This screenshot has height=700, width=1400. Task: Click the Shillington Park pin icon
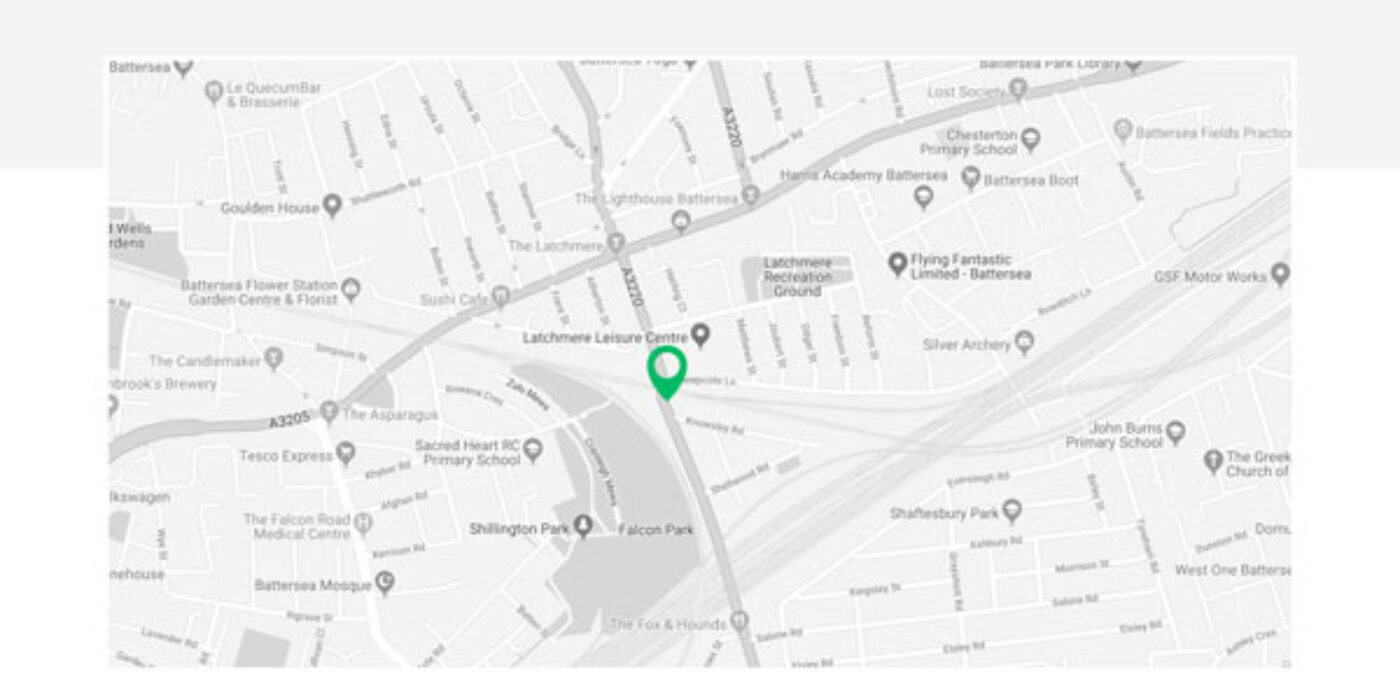[x=583, y=527]
